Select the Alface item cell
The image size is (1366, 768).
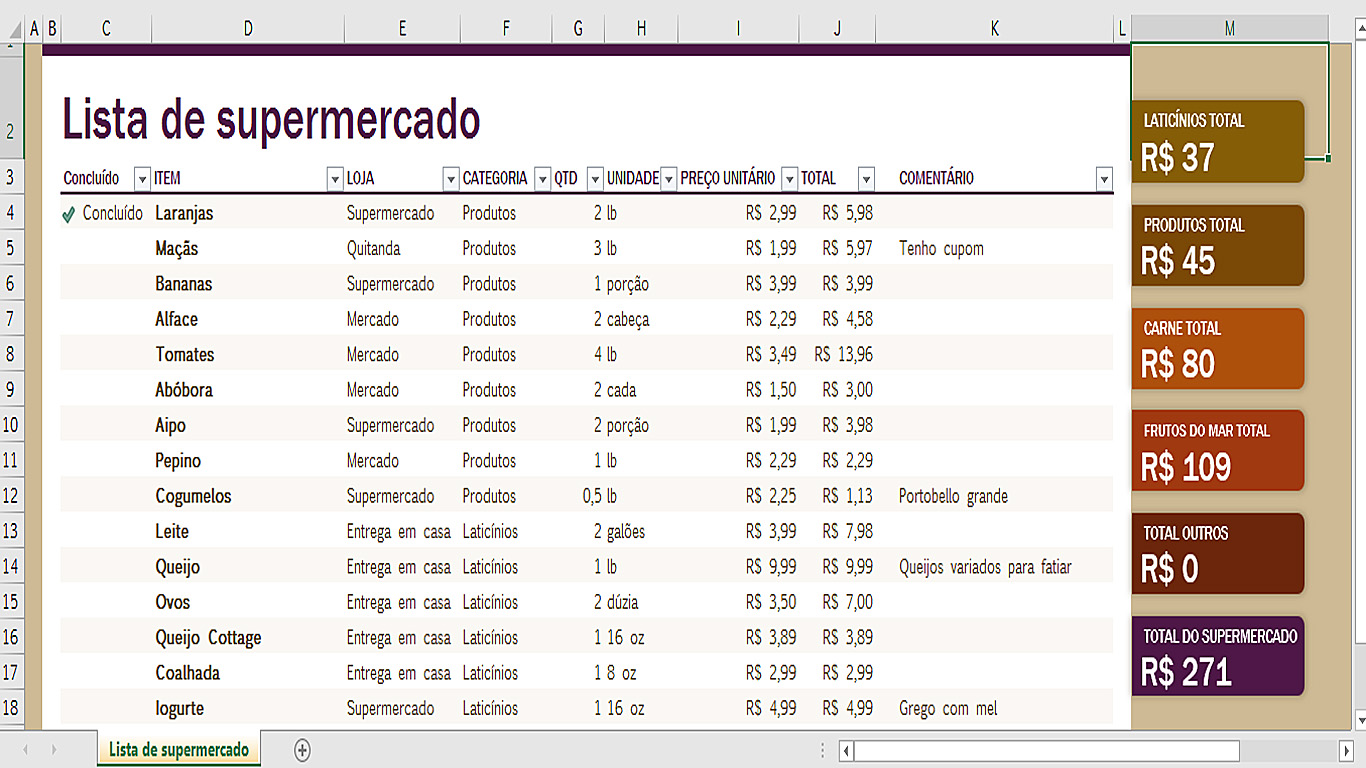point(248,320)
